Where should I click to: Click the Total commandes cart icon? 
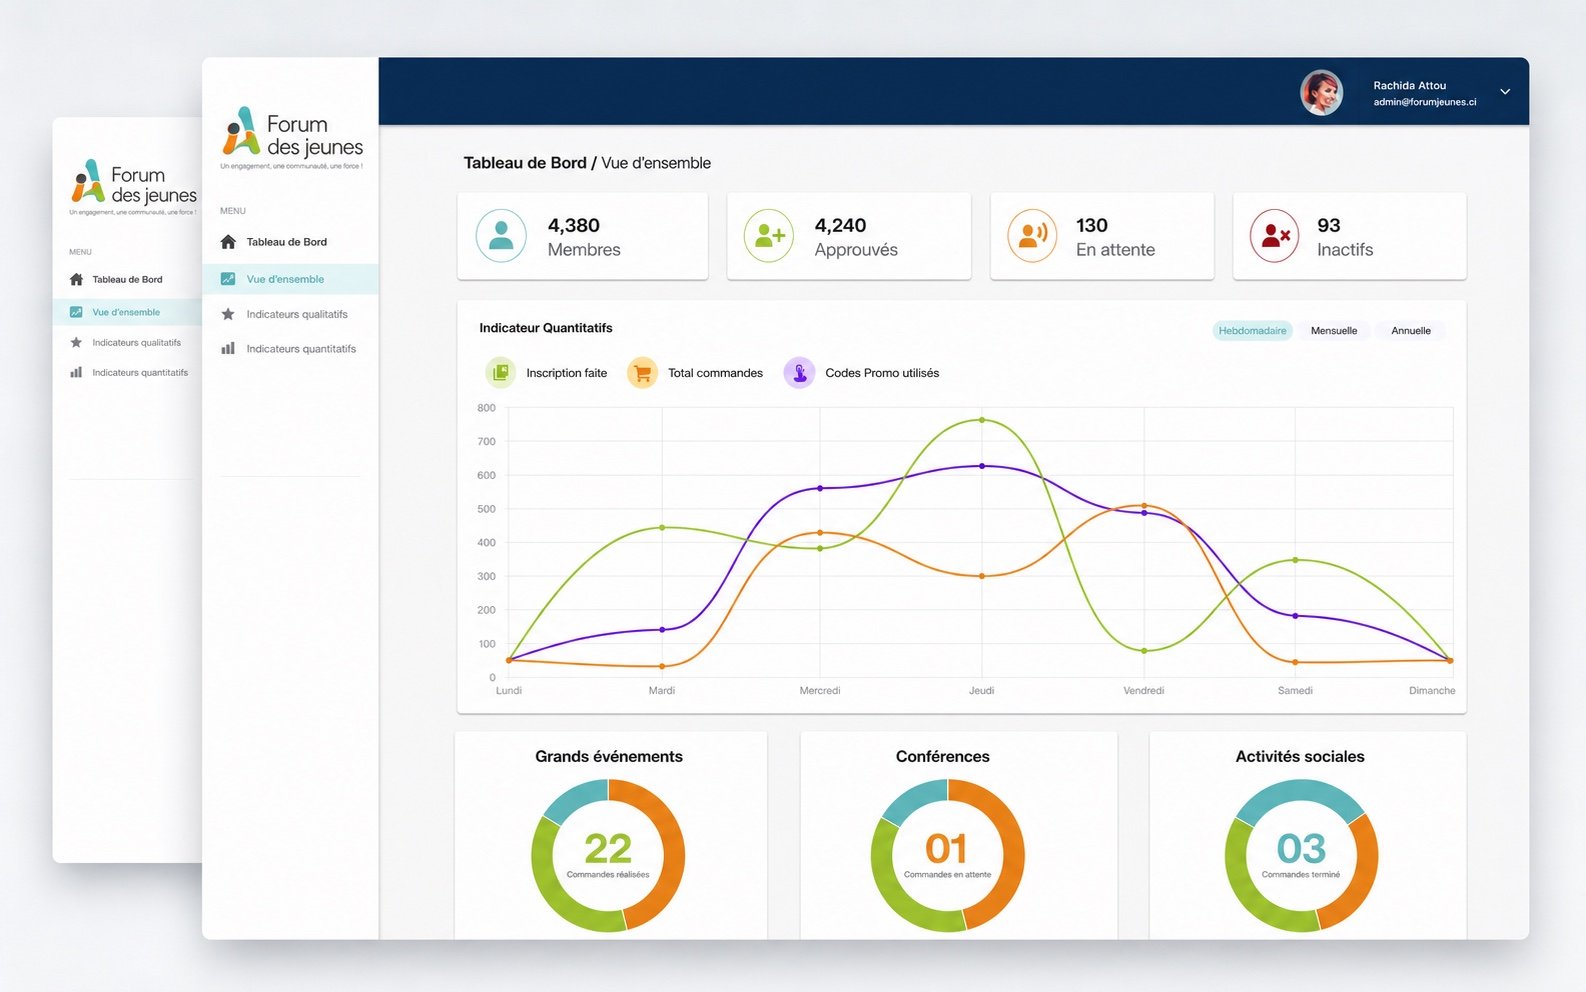(x=642, y=373)
